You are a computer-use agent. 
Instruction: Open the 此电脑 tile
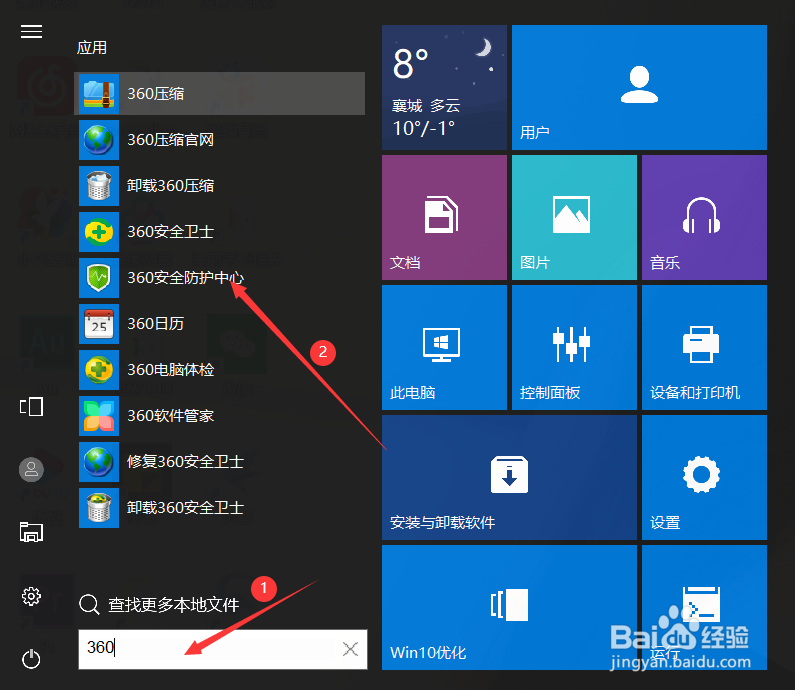click(x=444, y=347)
